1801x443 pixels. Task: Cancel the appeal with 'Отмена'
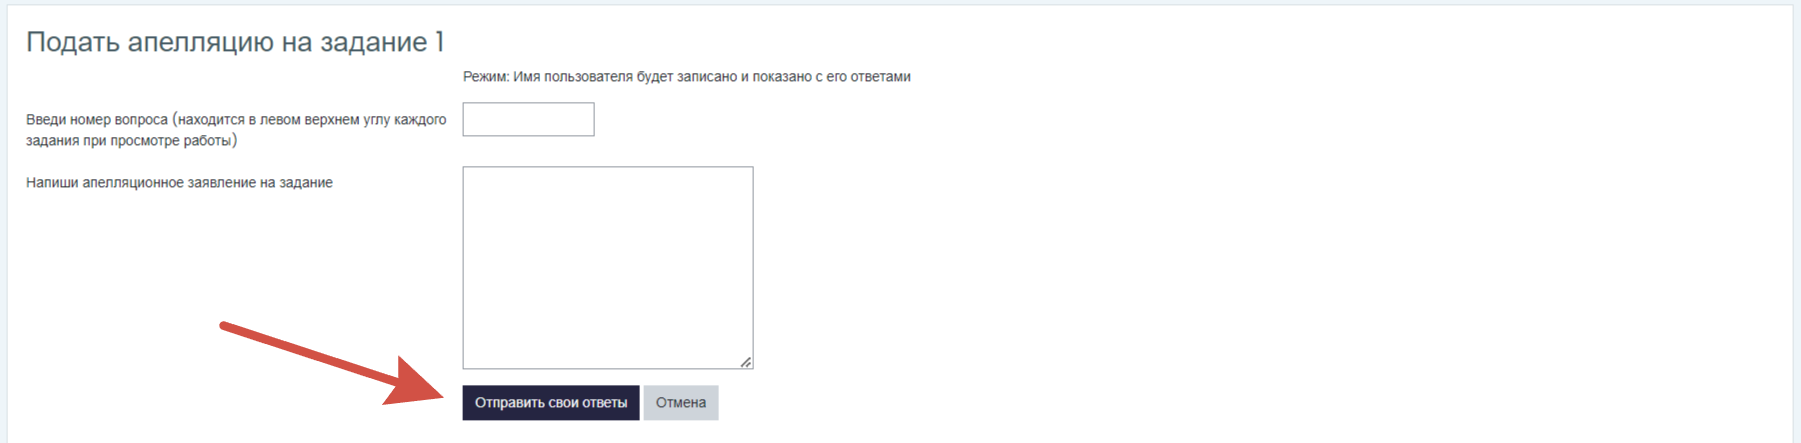pyautogui.click(x=681, y=403)
